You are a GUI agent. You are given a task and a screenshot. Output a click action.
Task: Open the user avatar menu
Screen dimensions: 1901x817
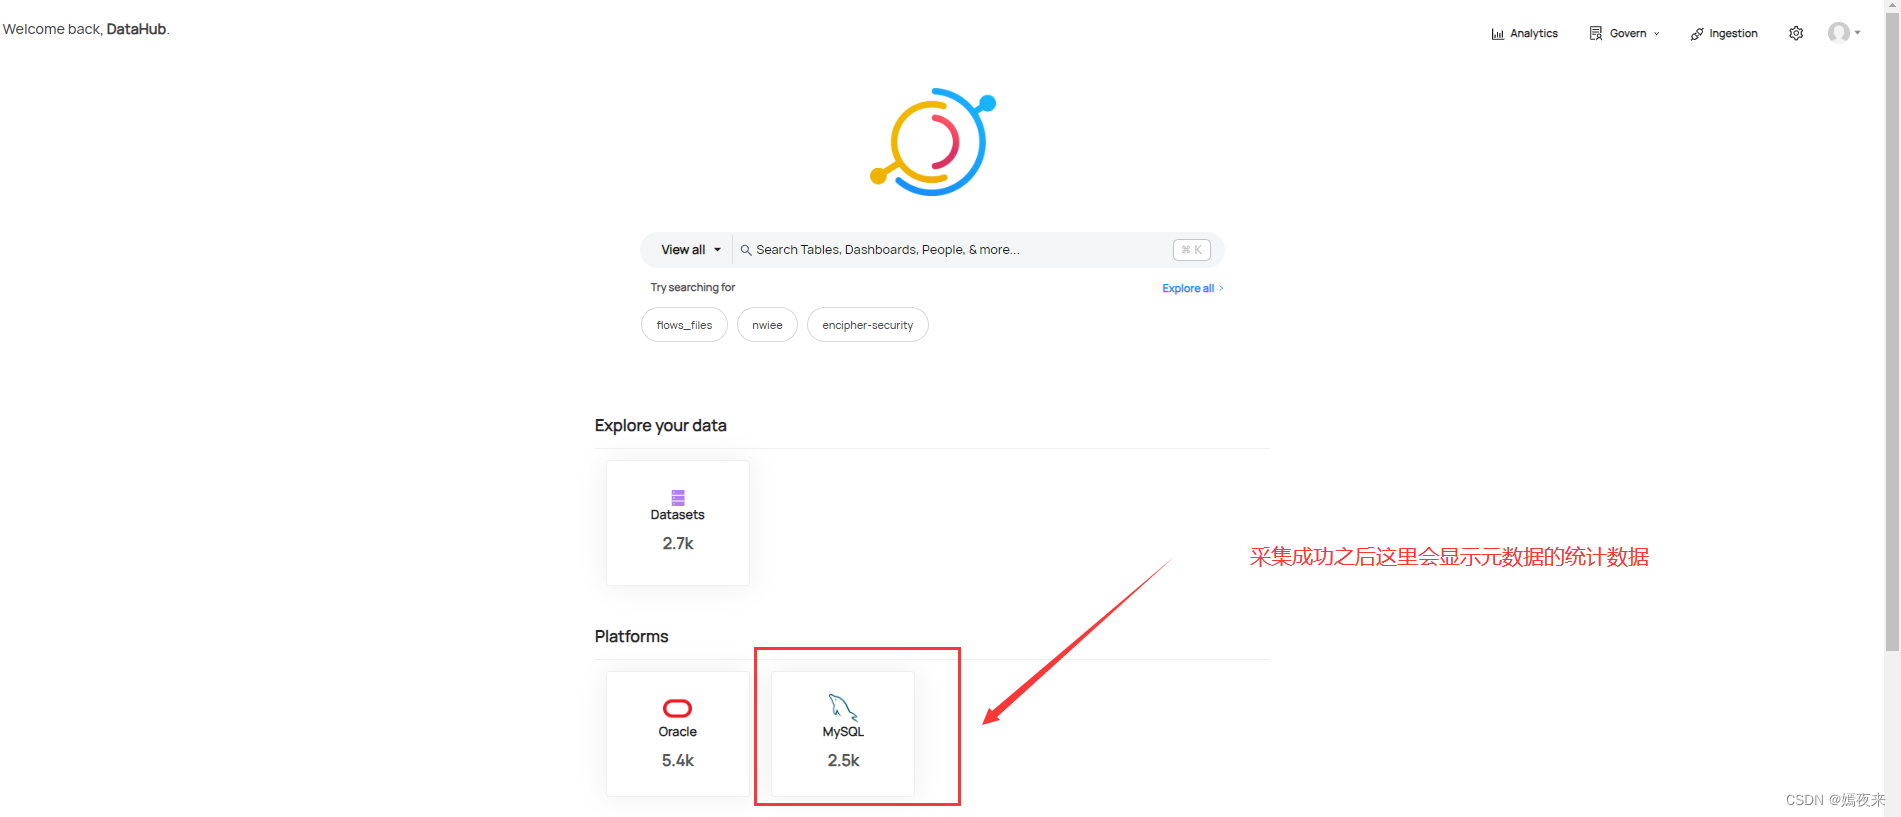click(x=1838, y=33)
